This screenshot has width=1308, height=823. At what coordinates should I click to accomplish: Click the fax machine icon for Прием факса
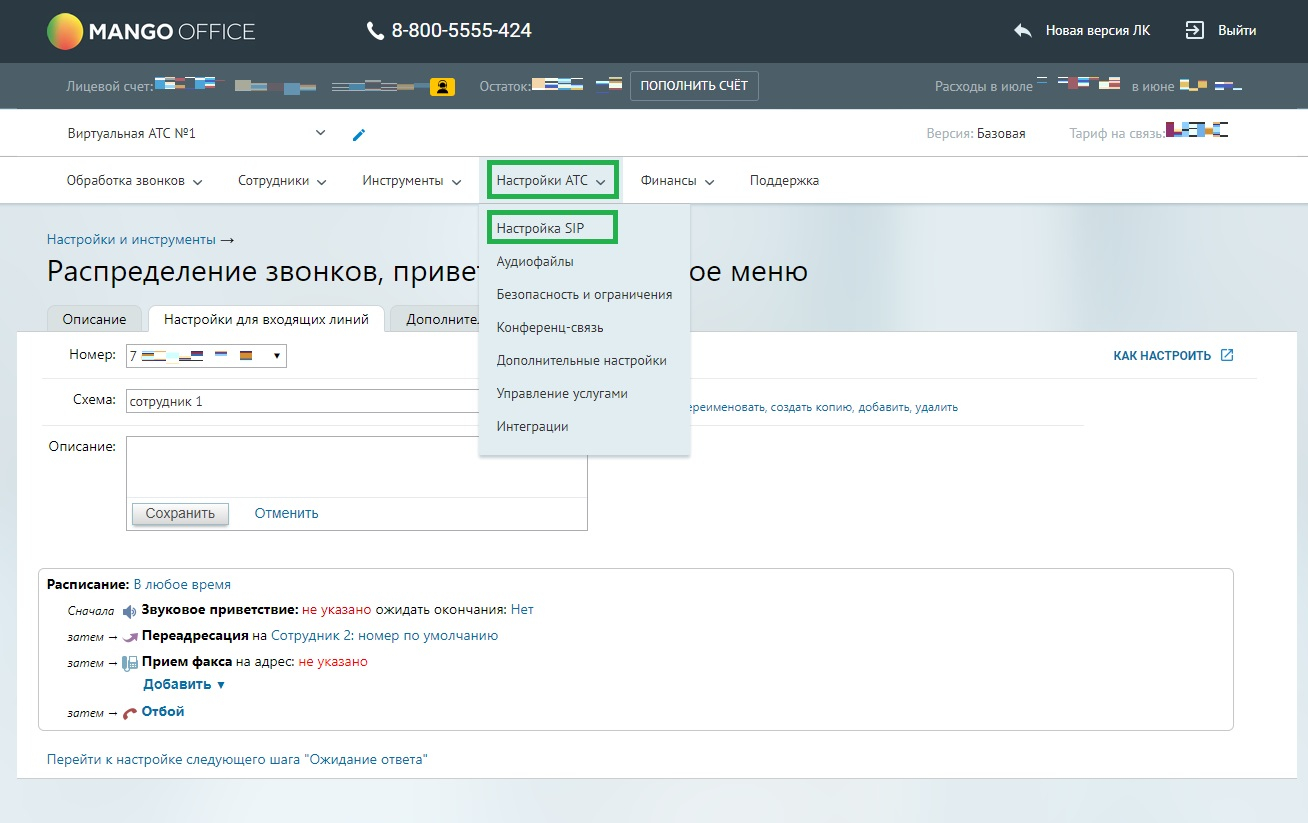click(130, 662)
